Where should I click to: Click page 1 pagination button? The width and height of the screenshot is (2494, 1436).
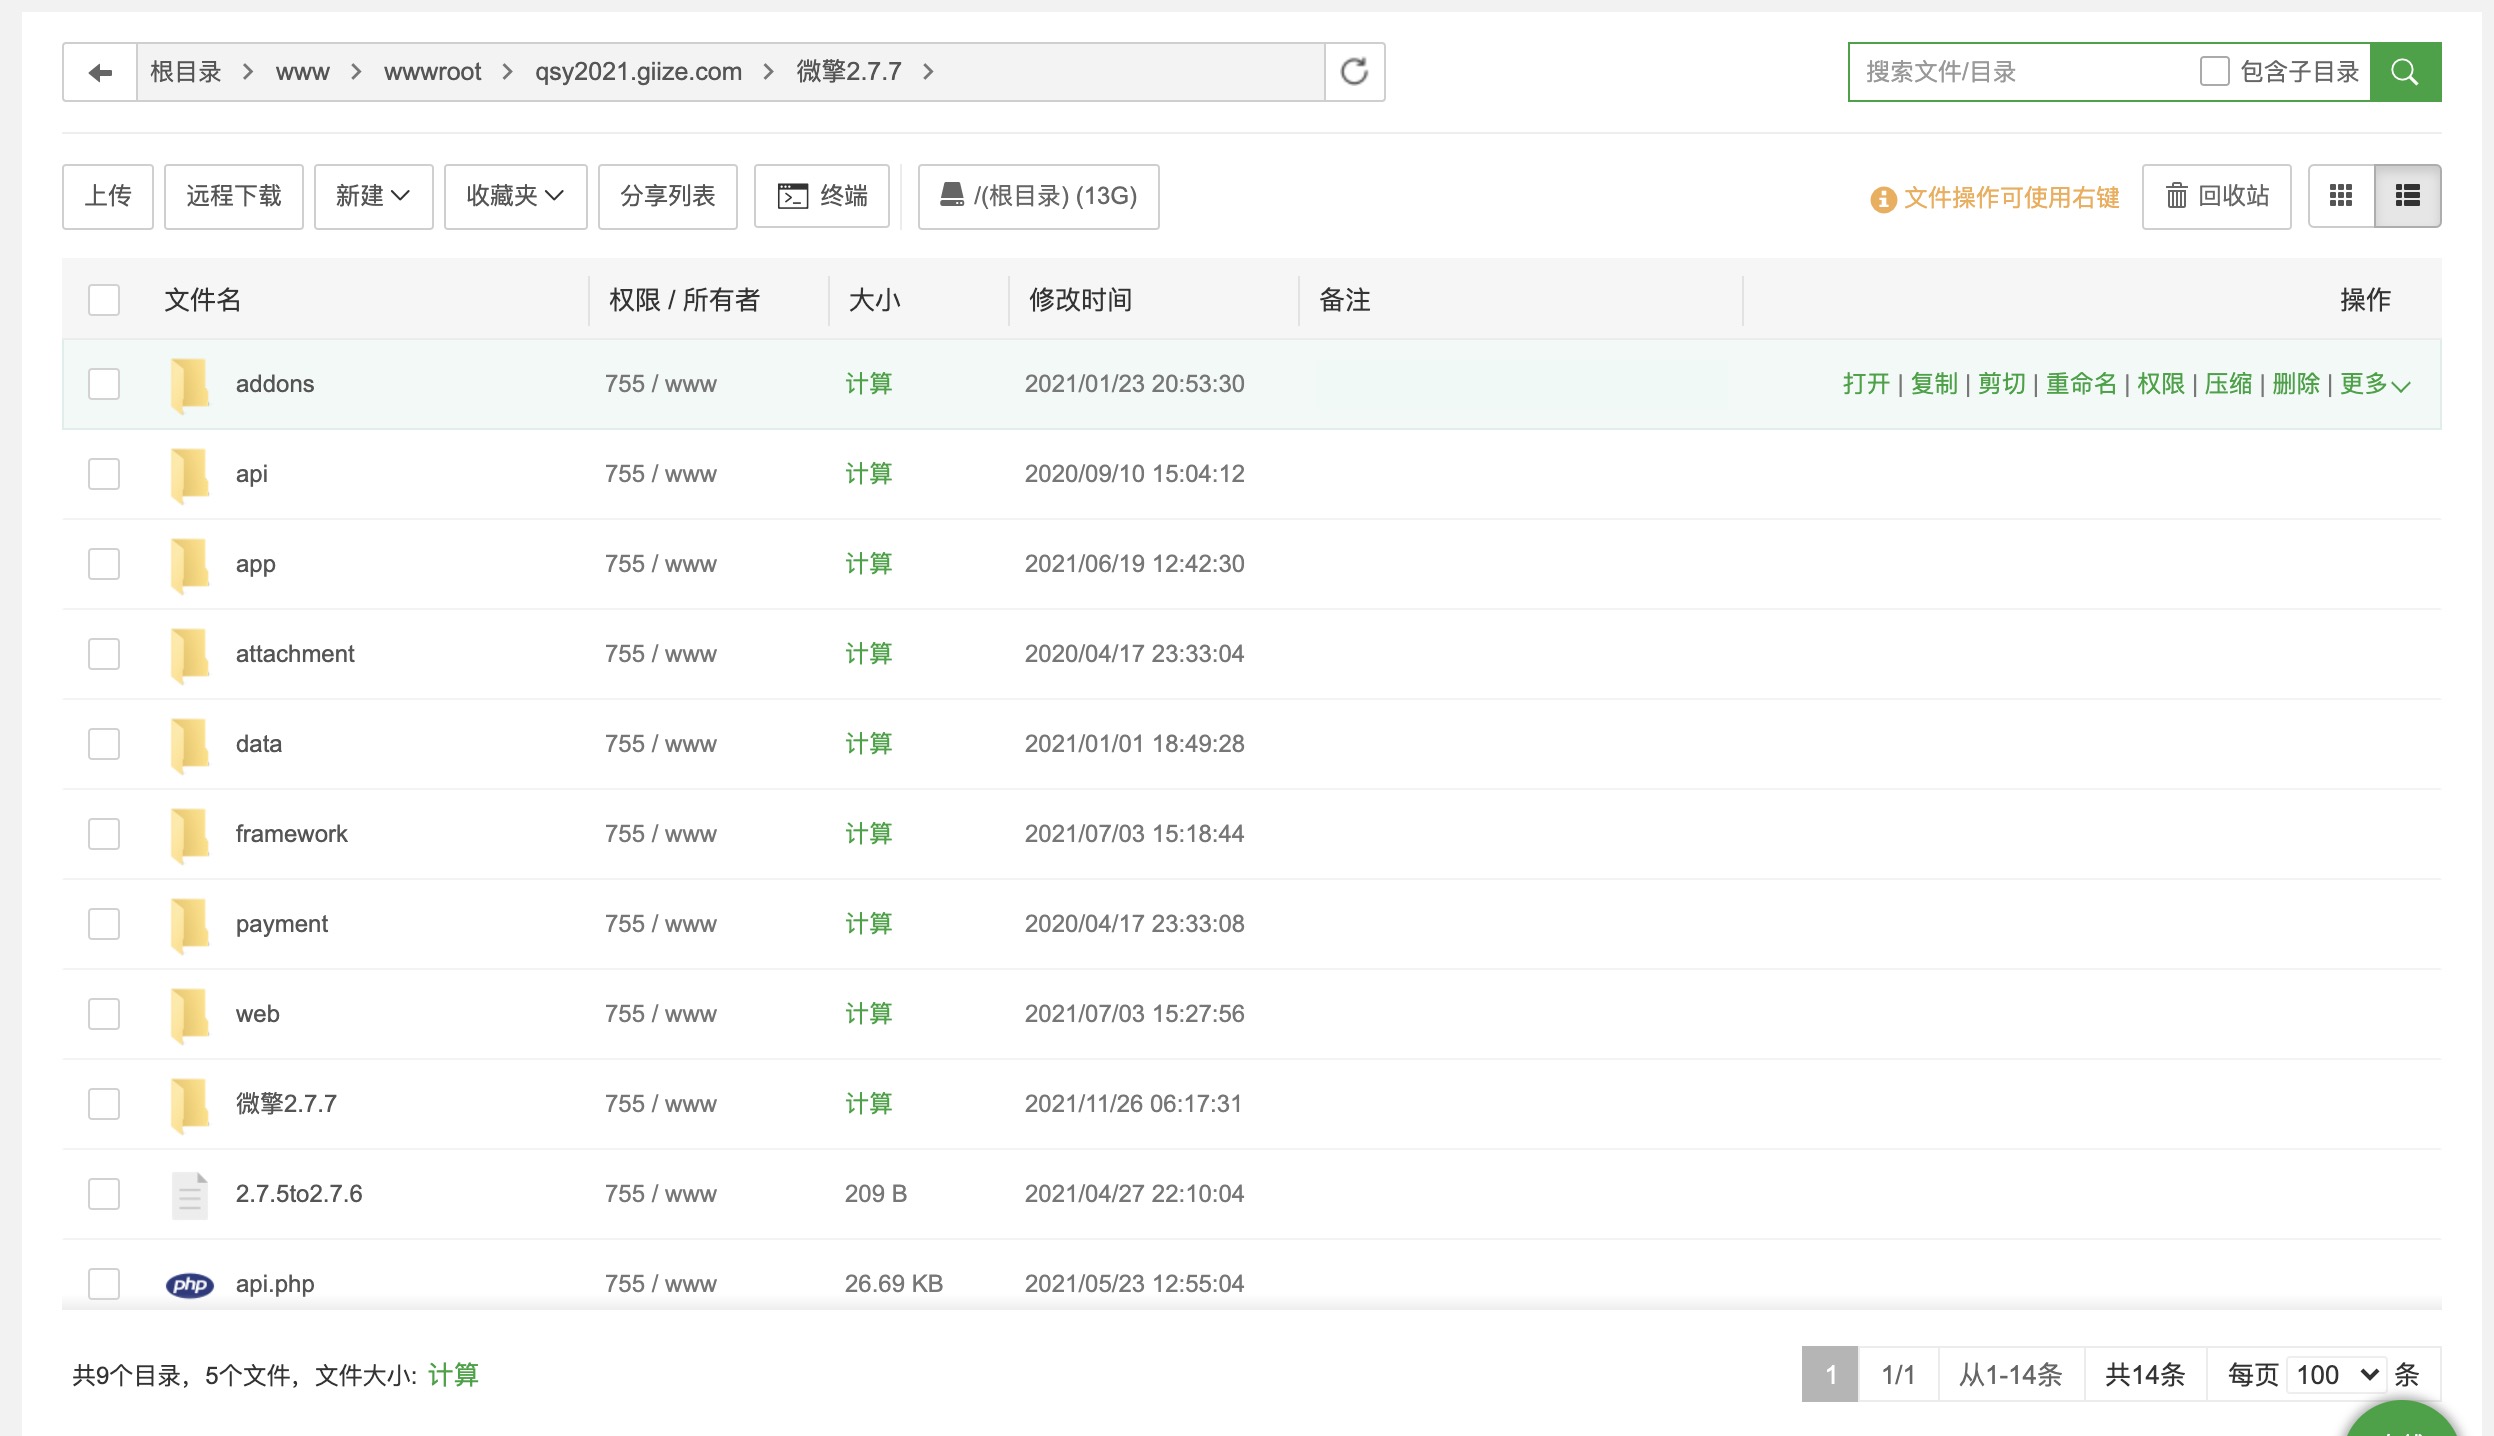pos(1830,1375)
